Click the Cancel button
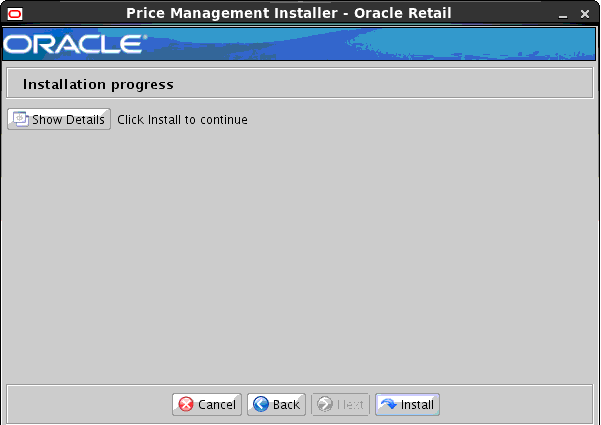 coord(207,404)
